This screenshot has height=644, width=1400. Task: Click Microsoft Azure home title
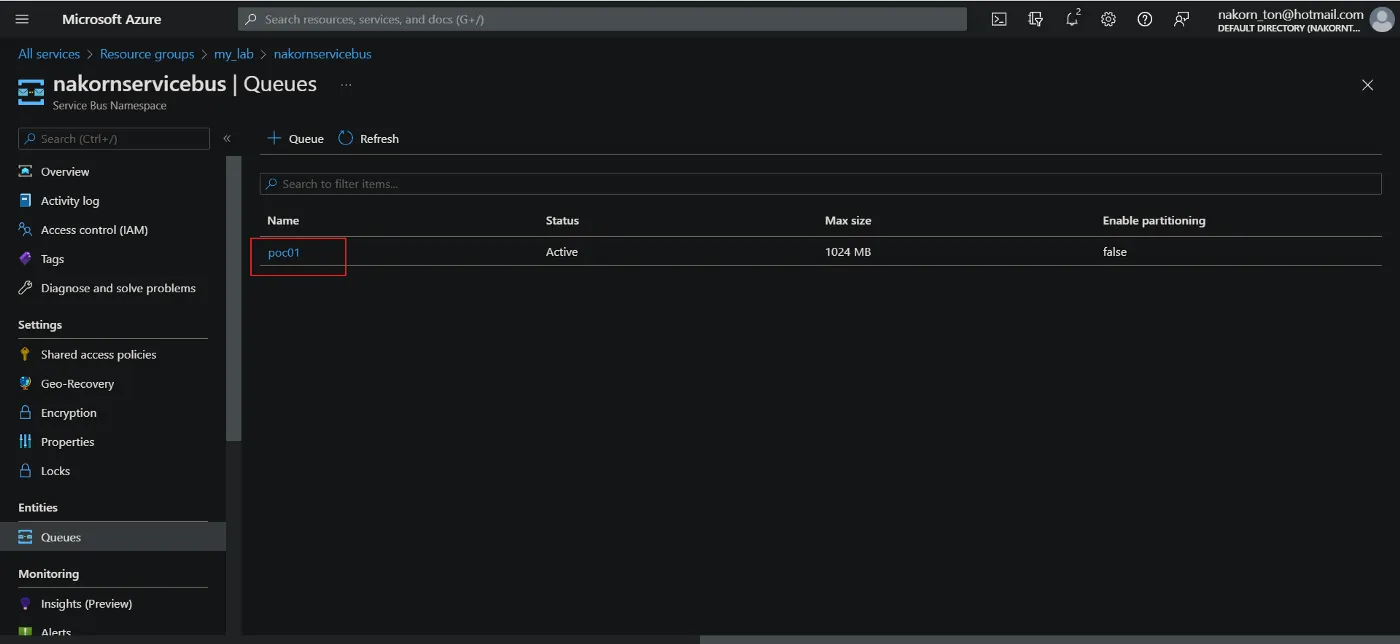coord(111,19)
